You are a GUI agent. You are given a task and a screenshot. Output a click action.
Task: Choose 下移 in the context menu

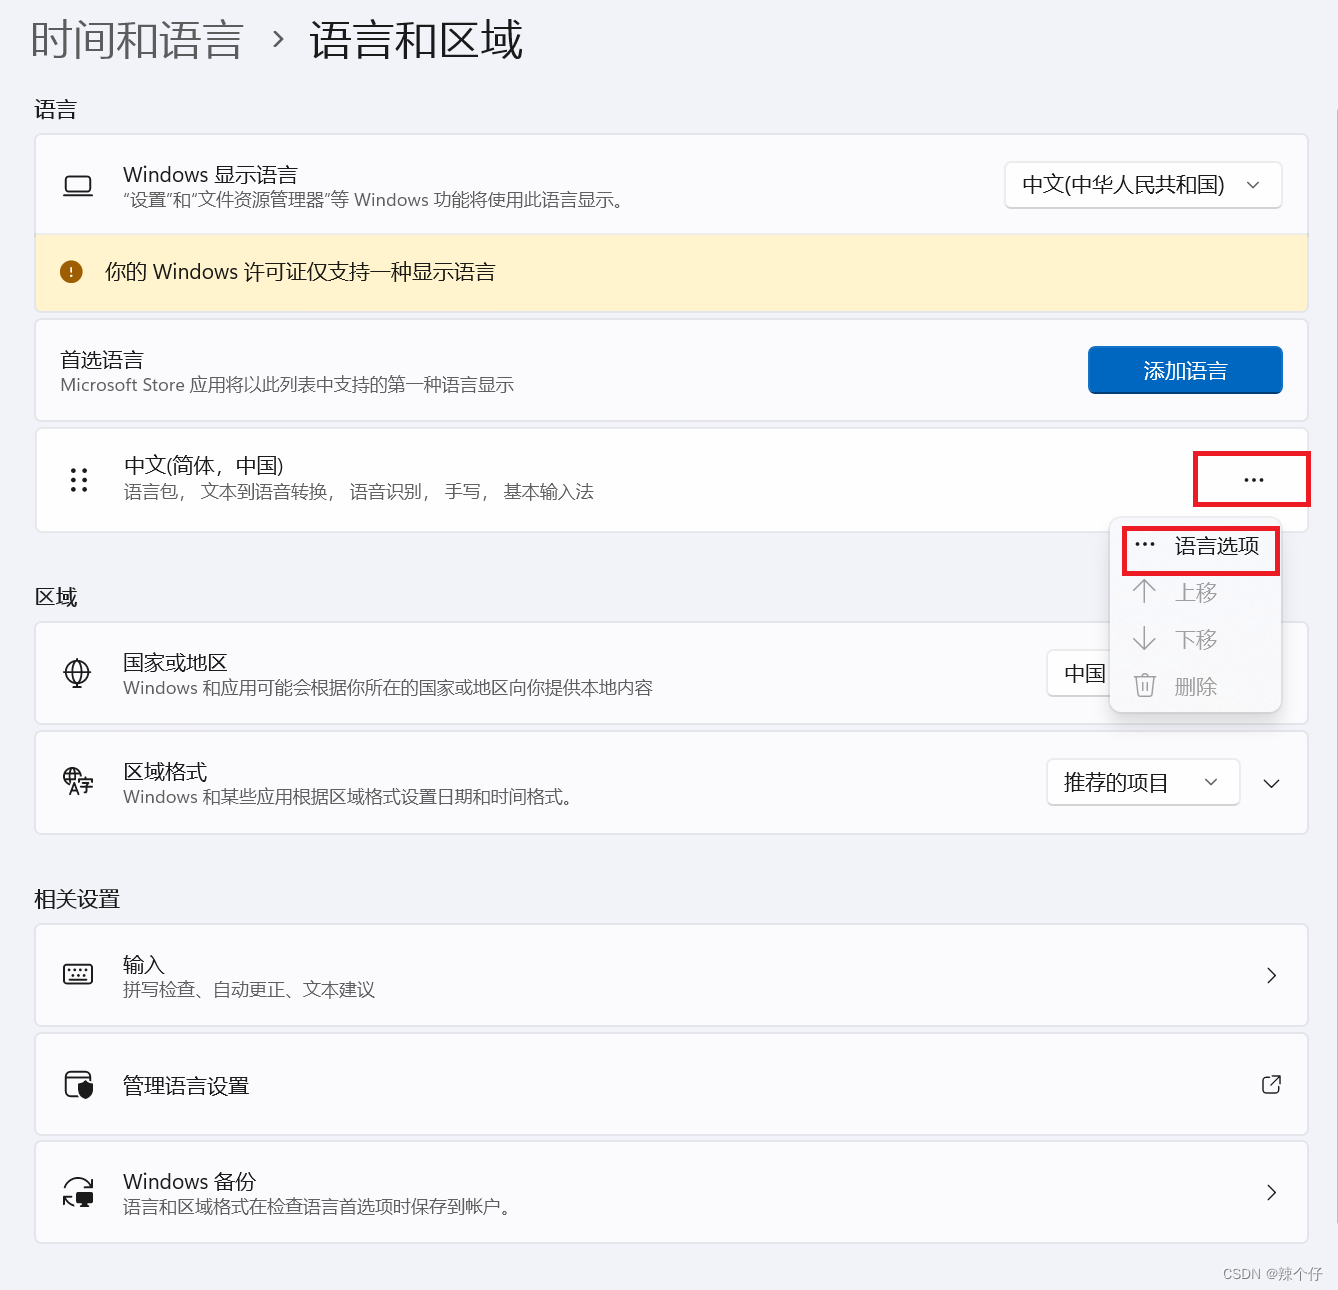1196,640
